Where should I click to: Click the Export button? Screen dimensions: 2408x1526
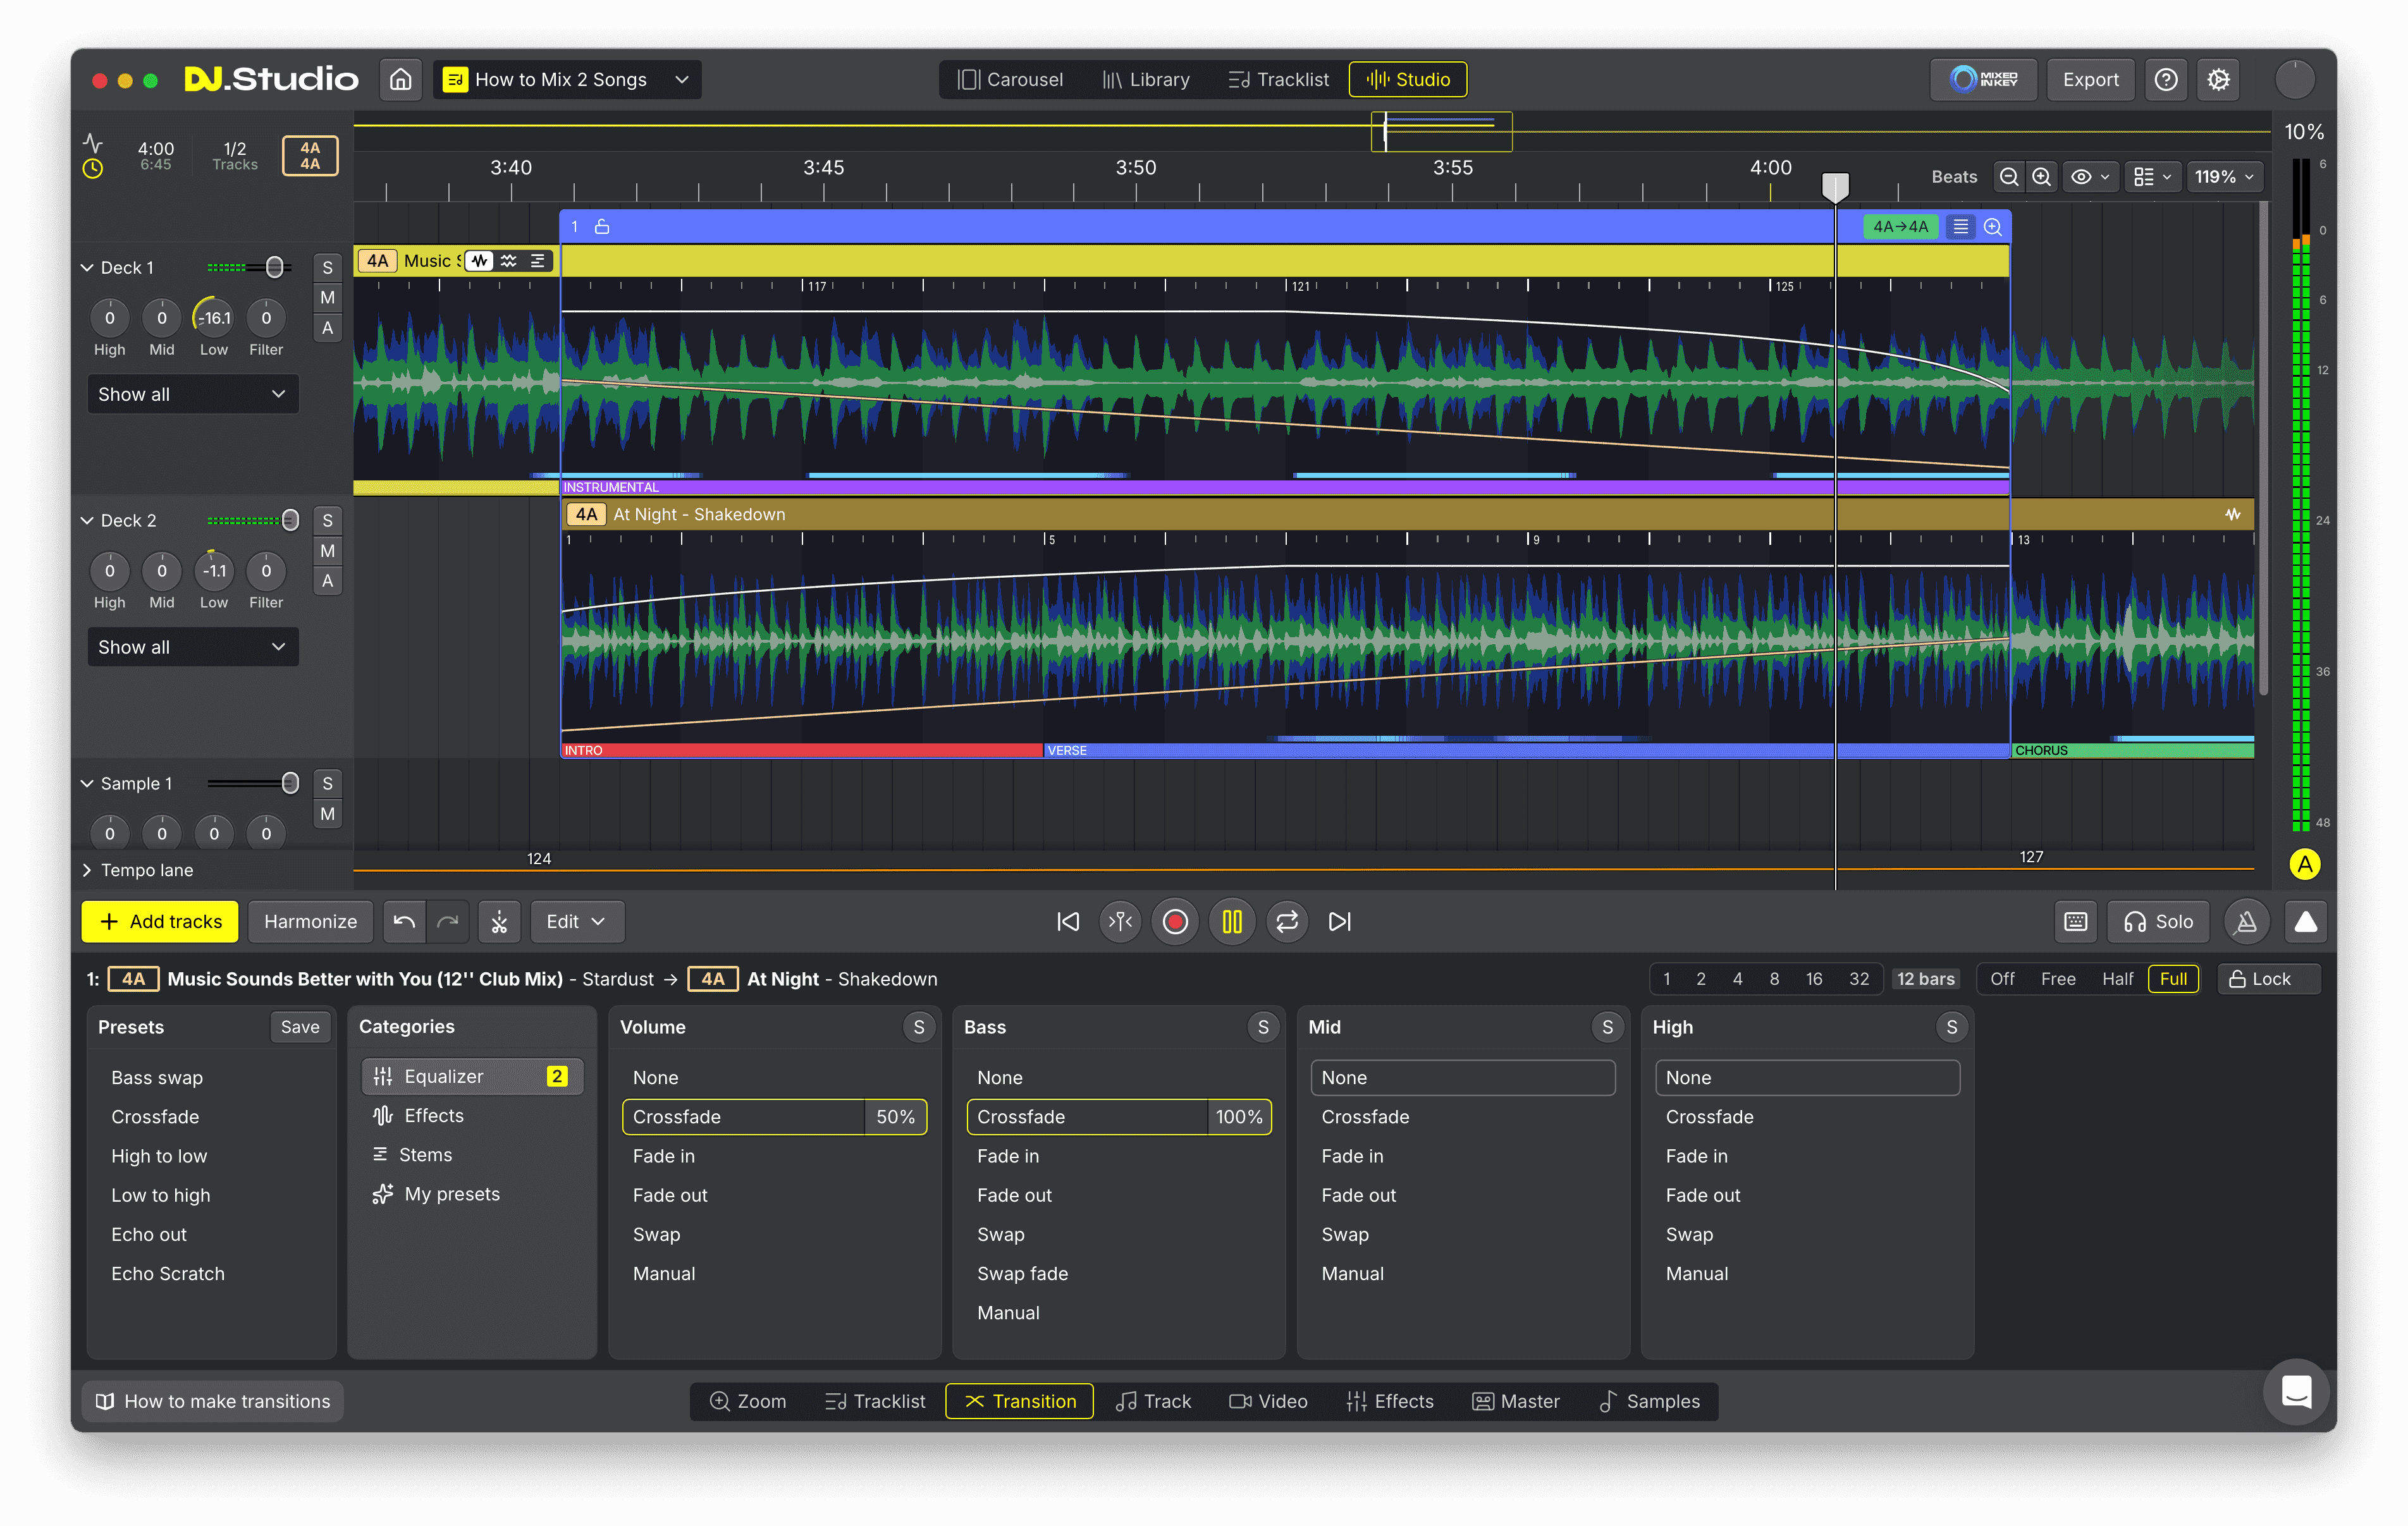tap(2090, 79)
